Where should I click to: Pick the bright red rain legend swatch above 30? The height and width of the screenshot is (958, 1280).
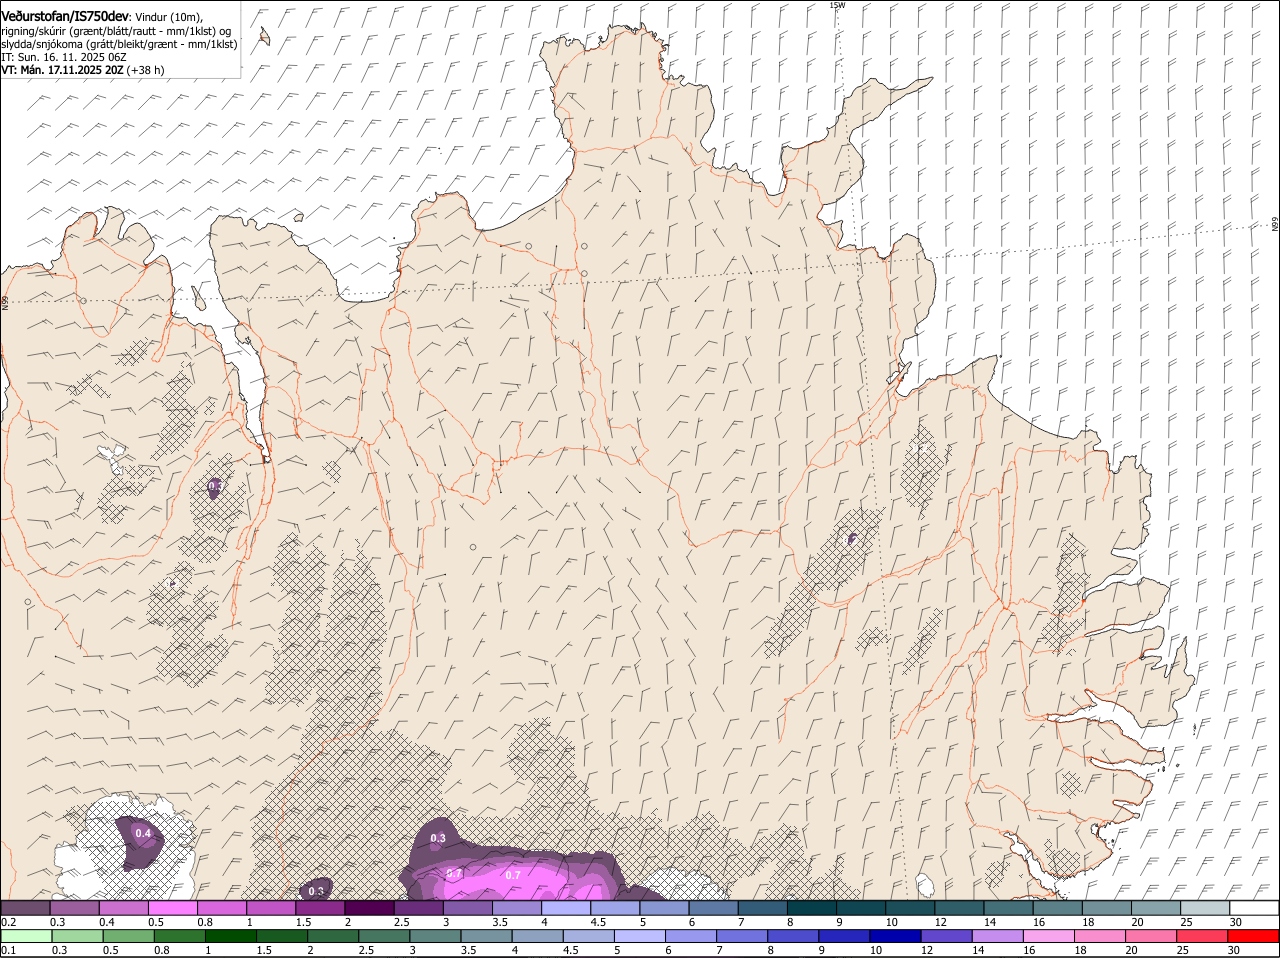[x=1254, y=936]
